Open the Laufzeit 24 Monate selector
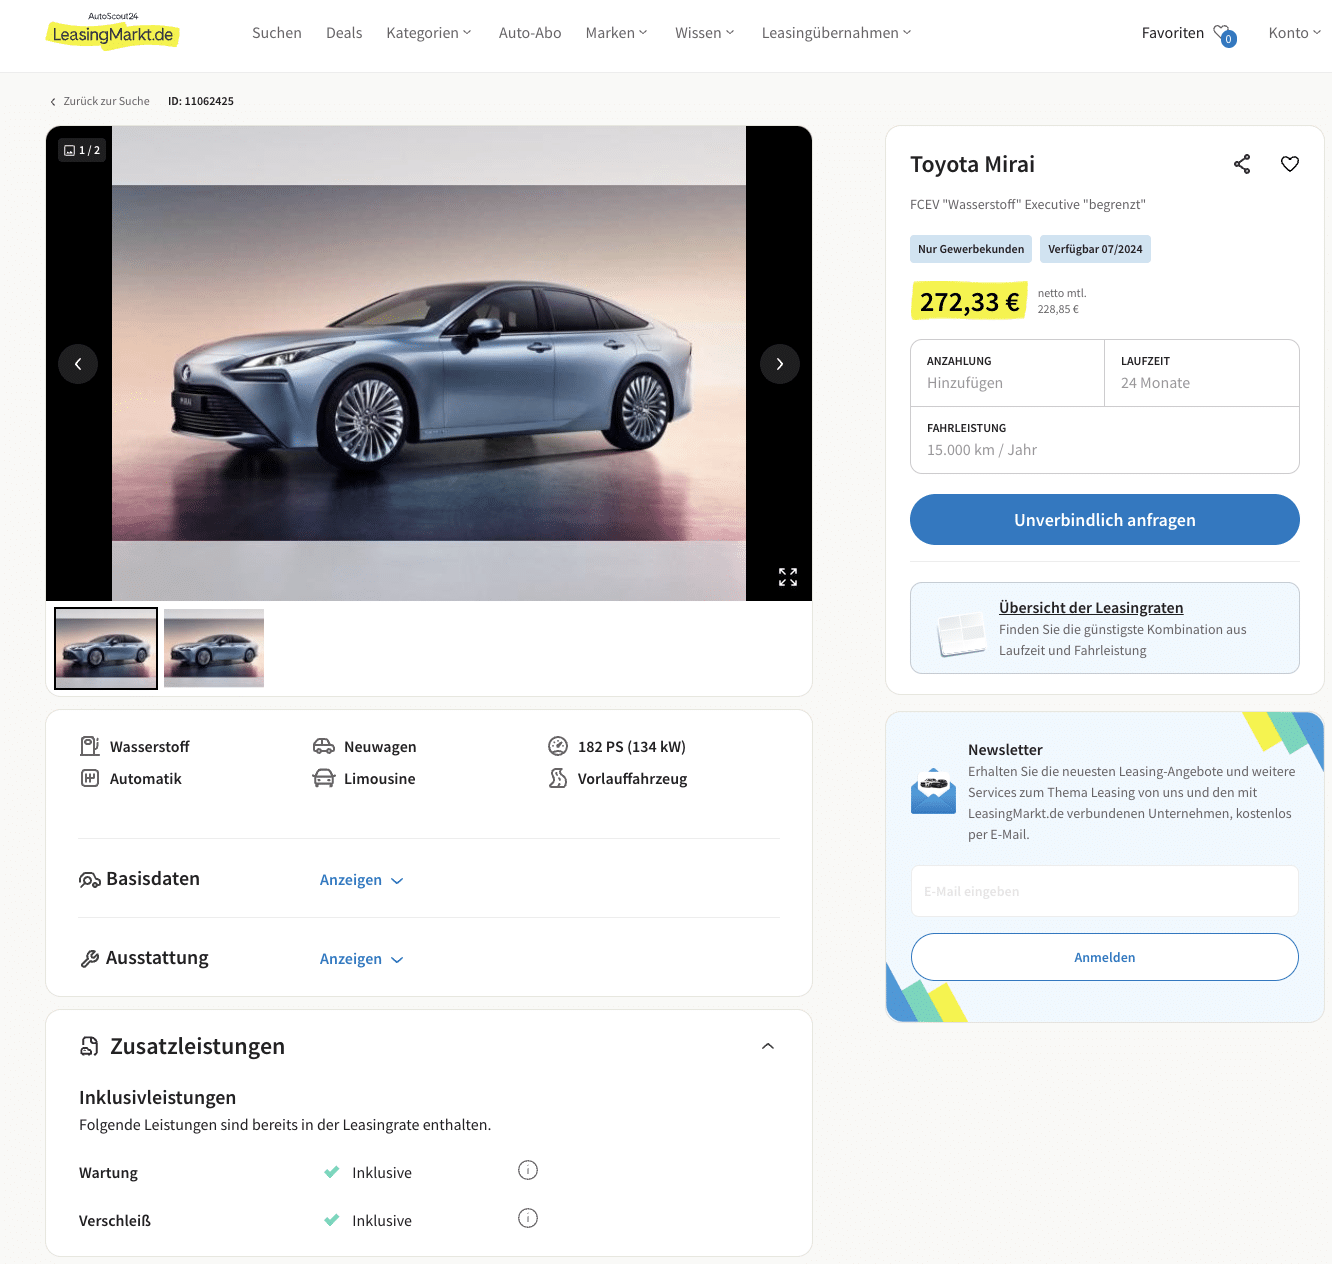Viewport: 1332px width, 1264px height. [x=1202, y=373]
